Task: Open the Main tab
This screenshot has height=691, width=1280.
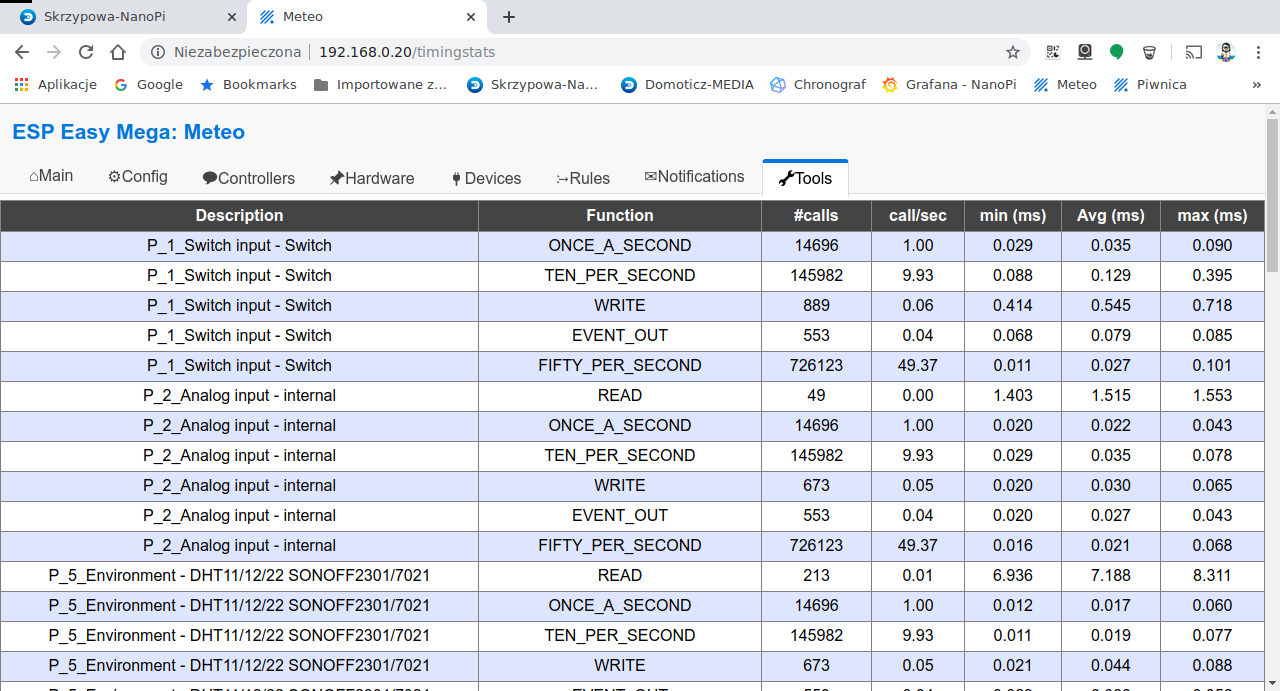Action: 51,176
